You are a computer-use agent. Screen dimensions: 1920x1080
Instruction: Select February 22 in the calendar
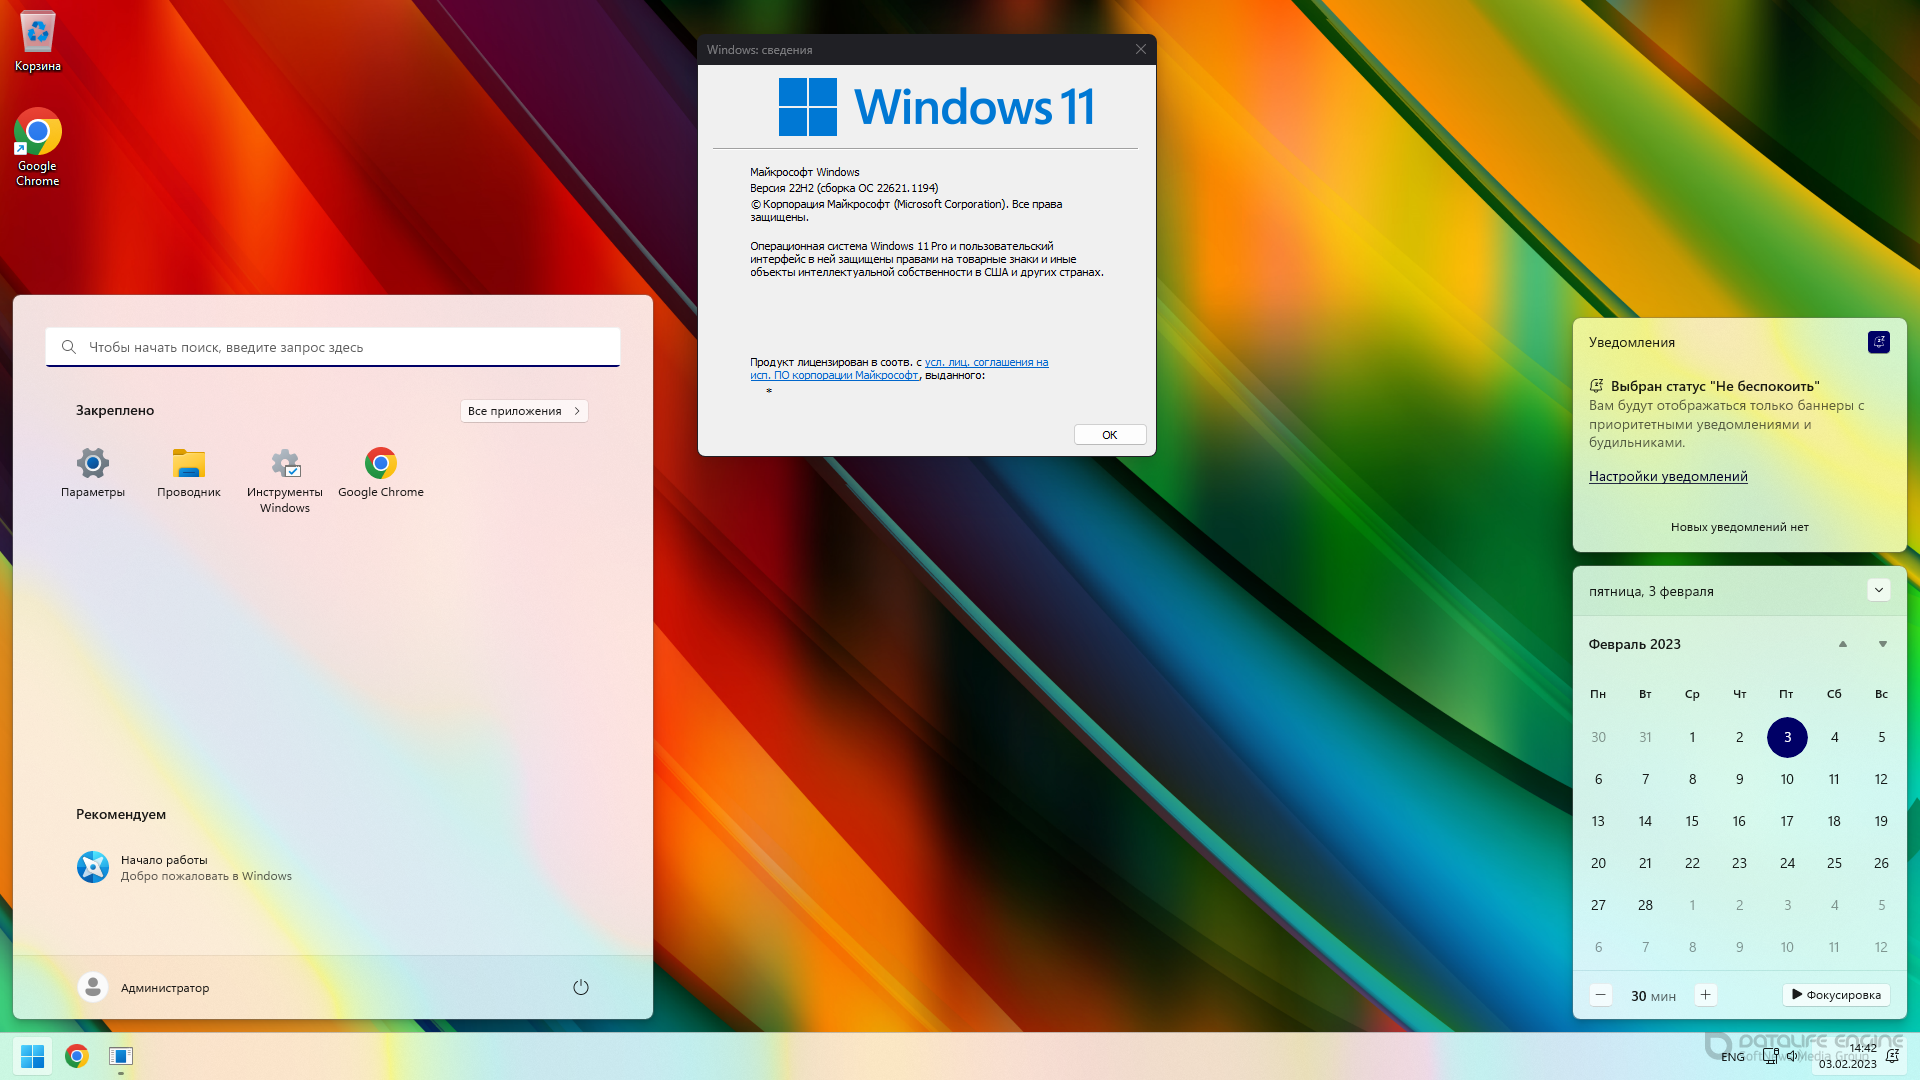coord(1692,863)
